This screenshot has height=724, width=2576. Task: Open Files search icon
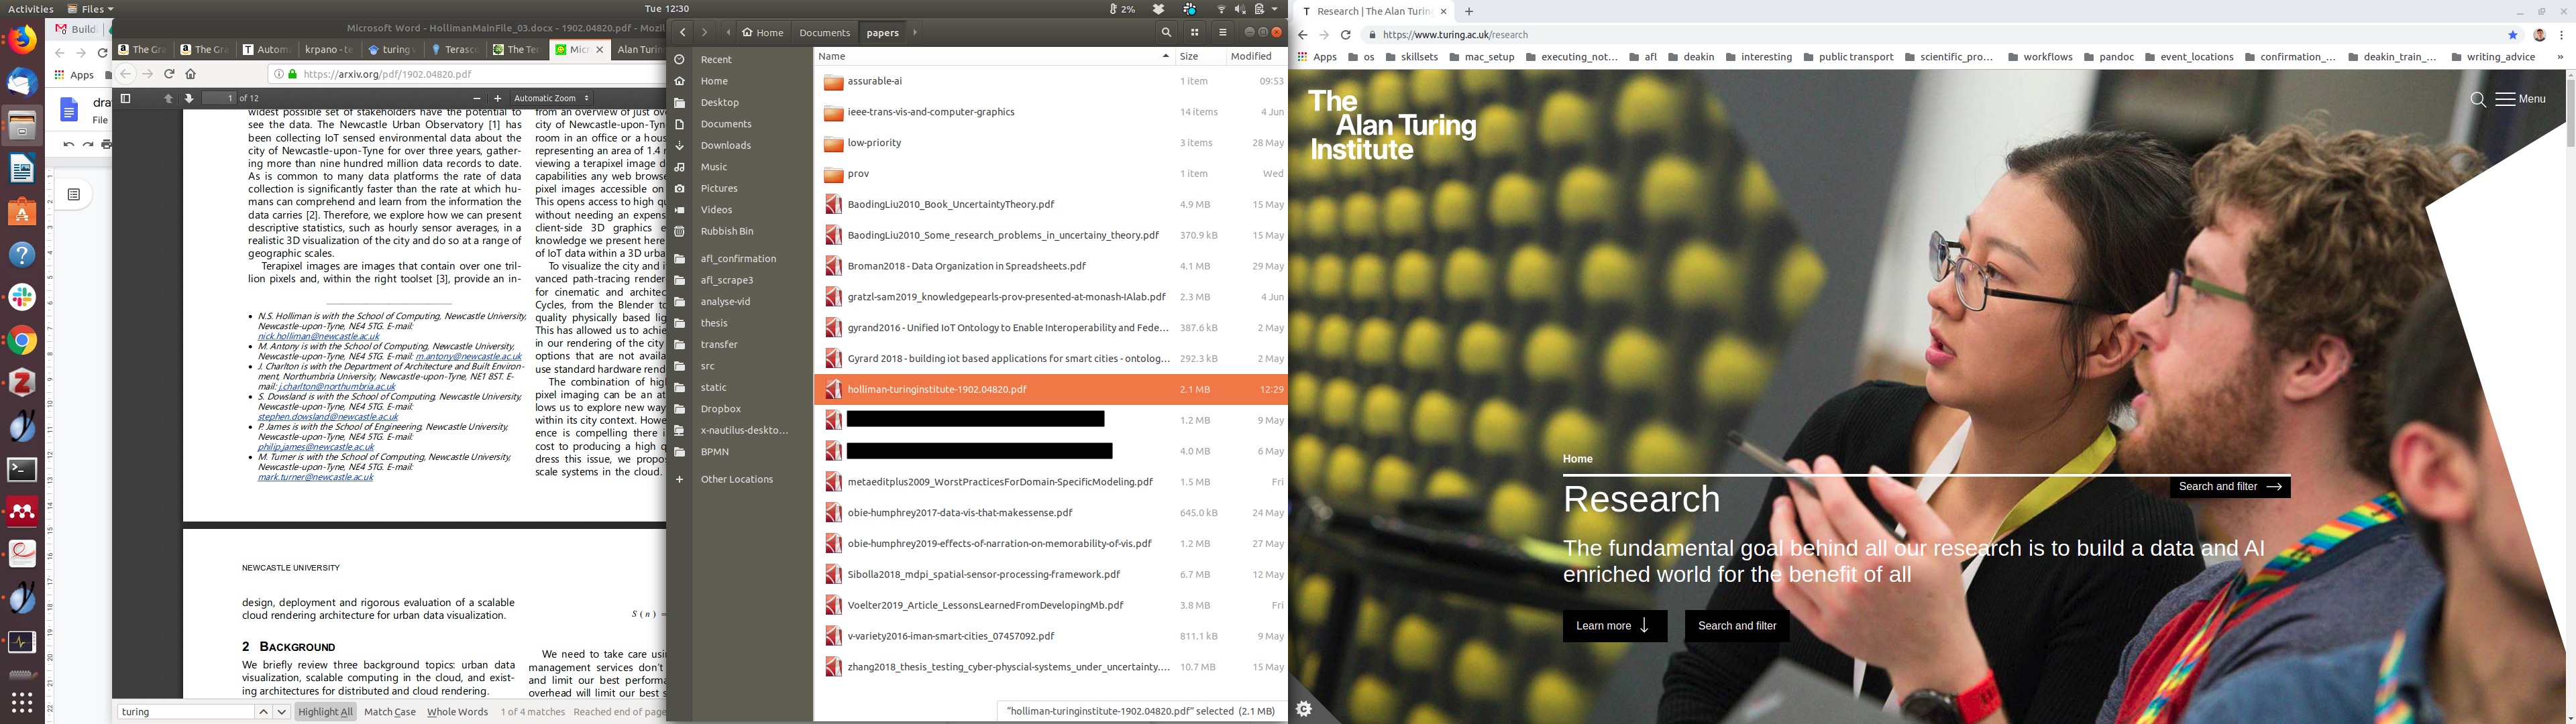point(1166,33)
